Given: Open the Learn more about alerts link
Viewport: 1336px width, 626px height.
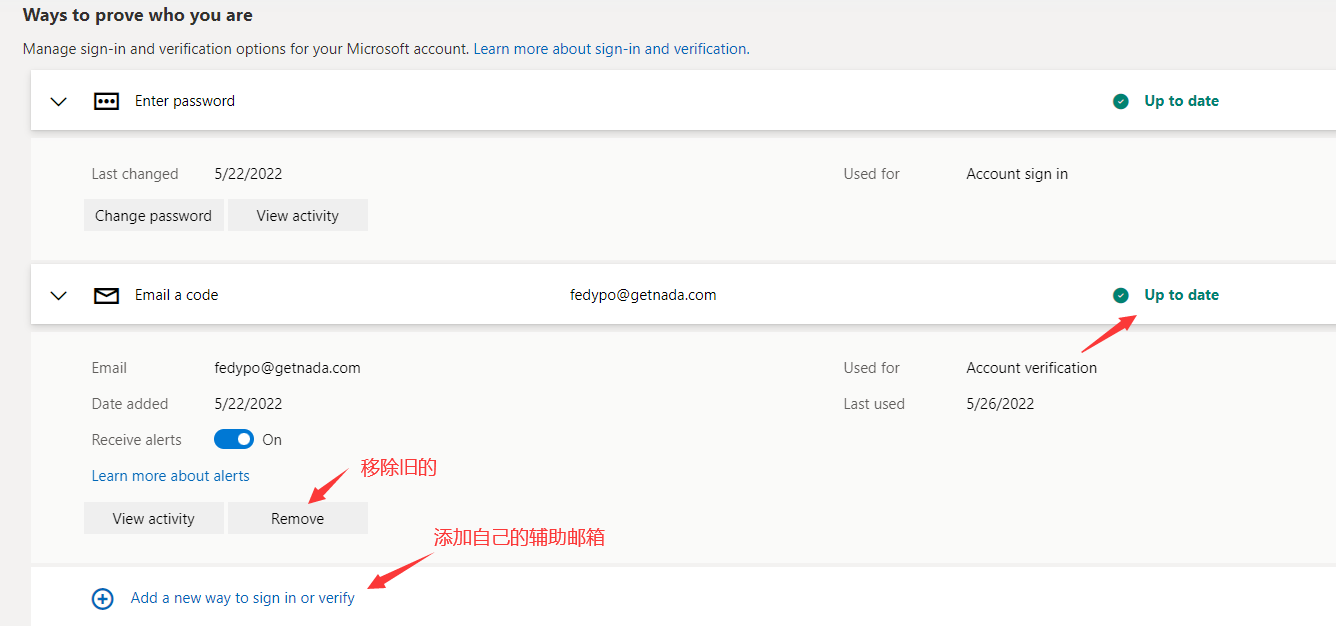Looking at the screenshot, I should pyautogui.click(x=170, y=476).
